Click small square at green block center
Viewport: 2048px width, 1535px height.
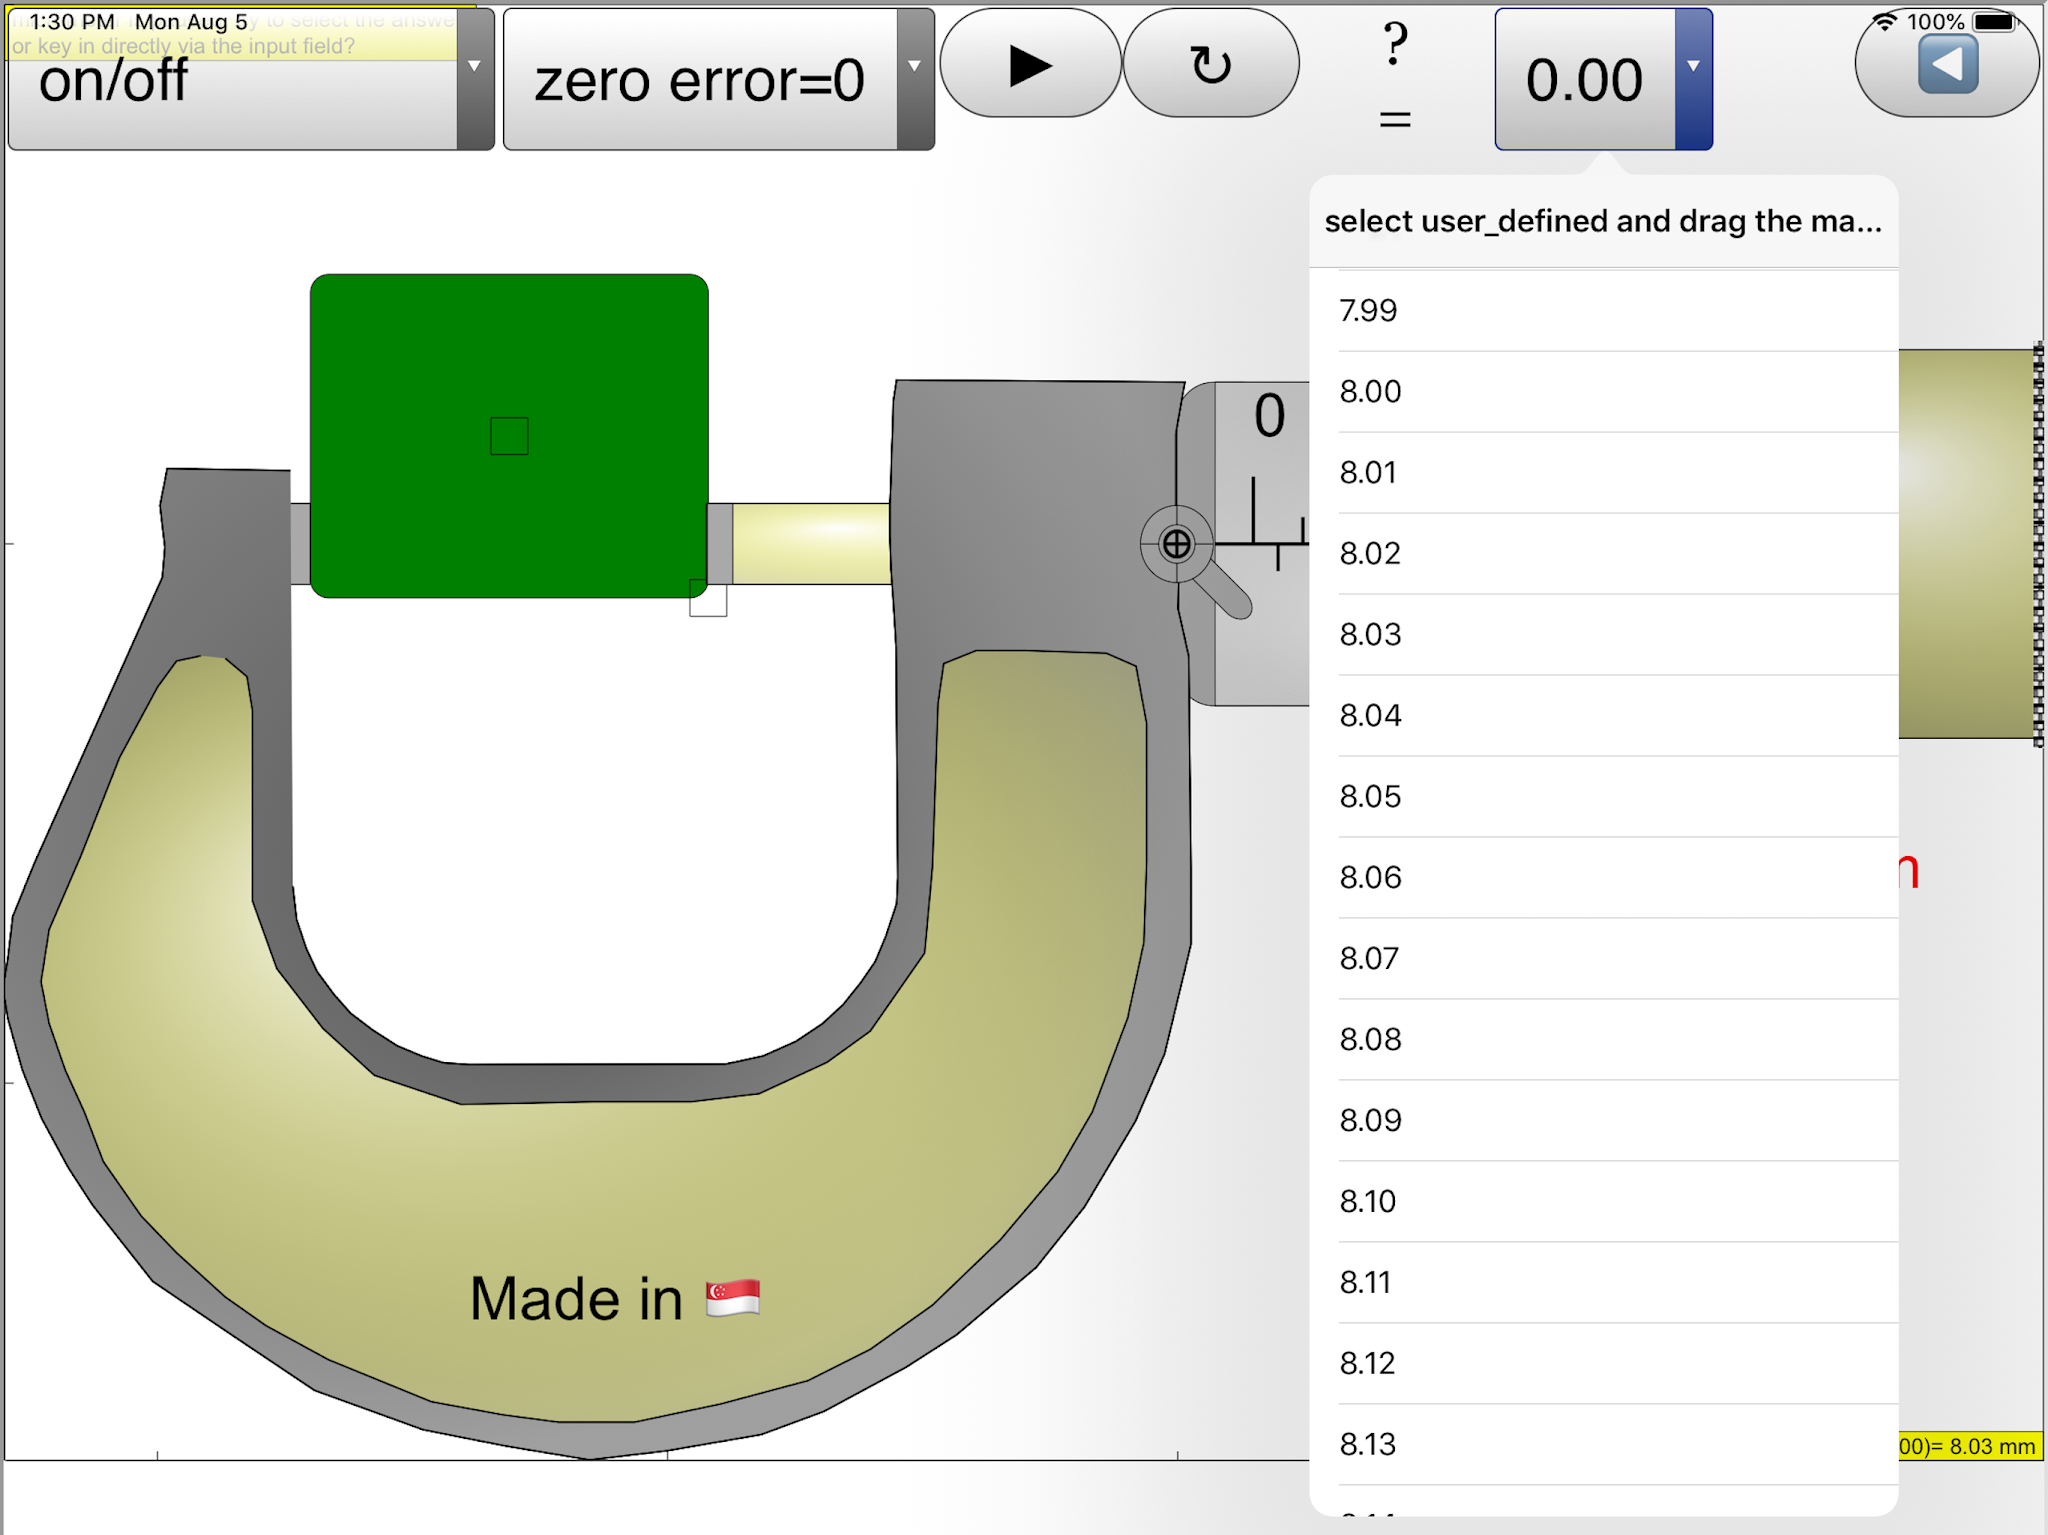tap(509, 436)
